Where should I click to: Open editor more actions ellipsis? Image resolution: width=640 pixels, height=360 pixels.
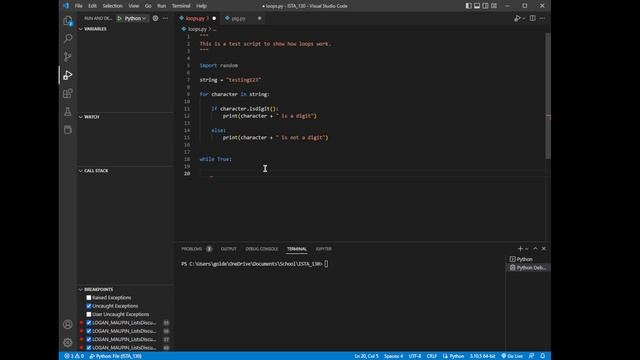click(x=542, y=18)
